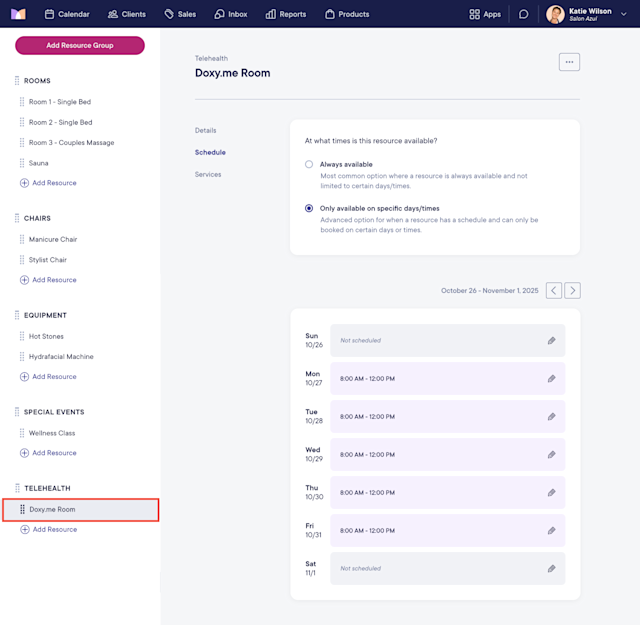Go to the previous week arrow
Image resolution: width=640 pixels, height=625 pixels.
[x=554, y=291]
